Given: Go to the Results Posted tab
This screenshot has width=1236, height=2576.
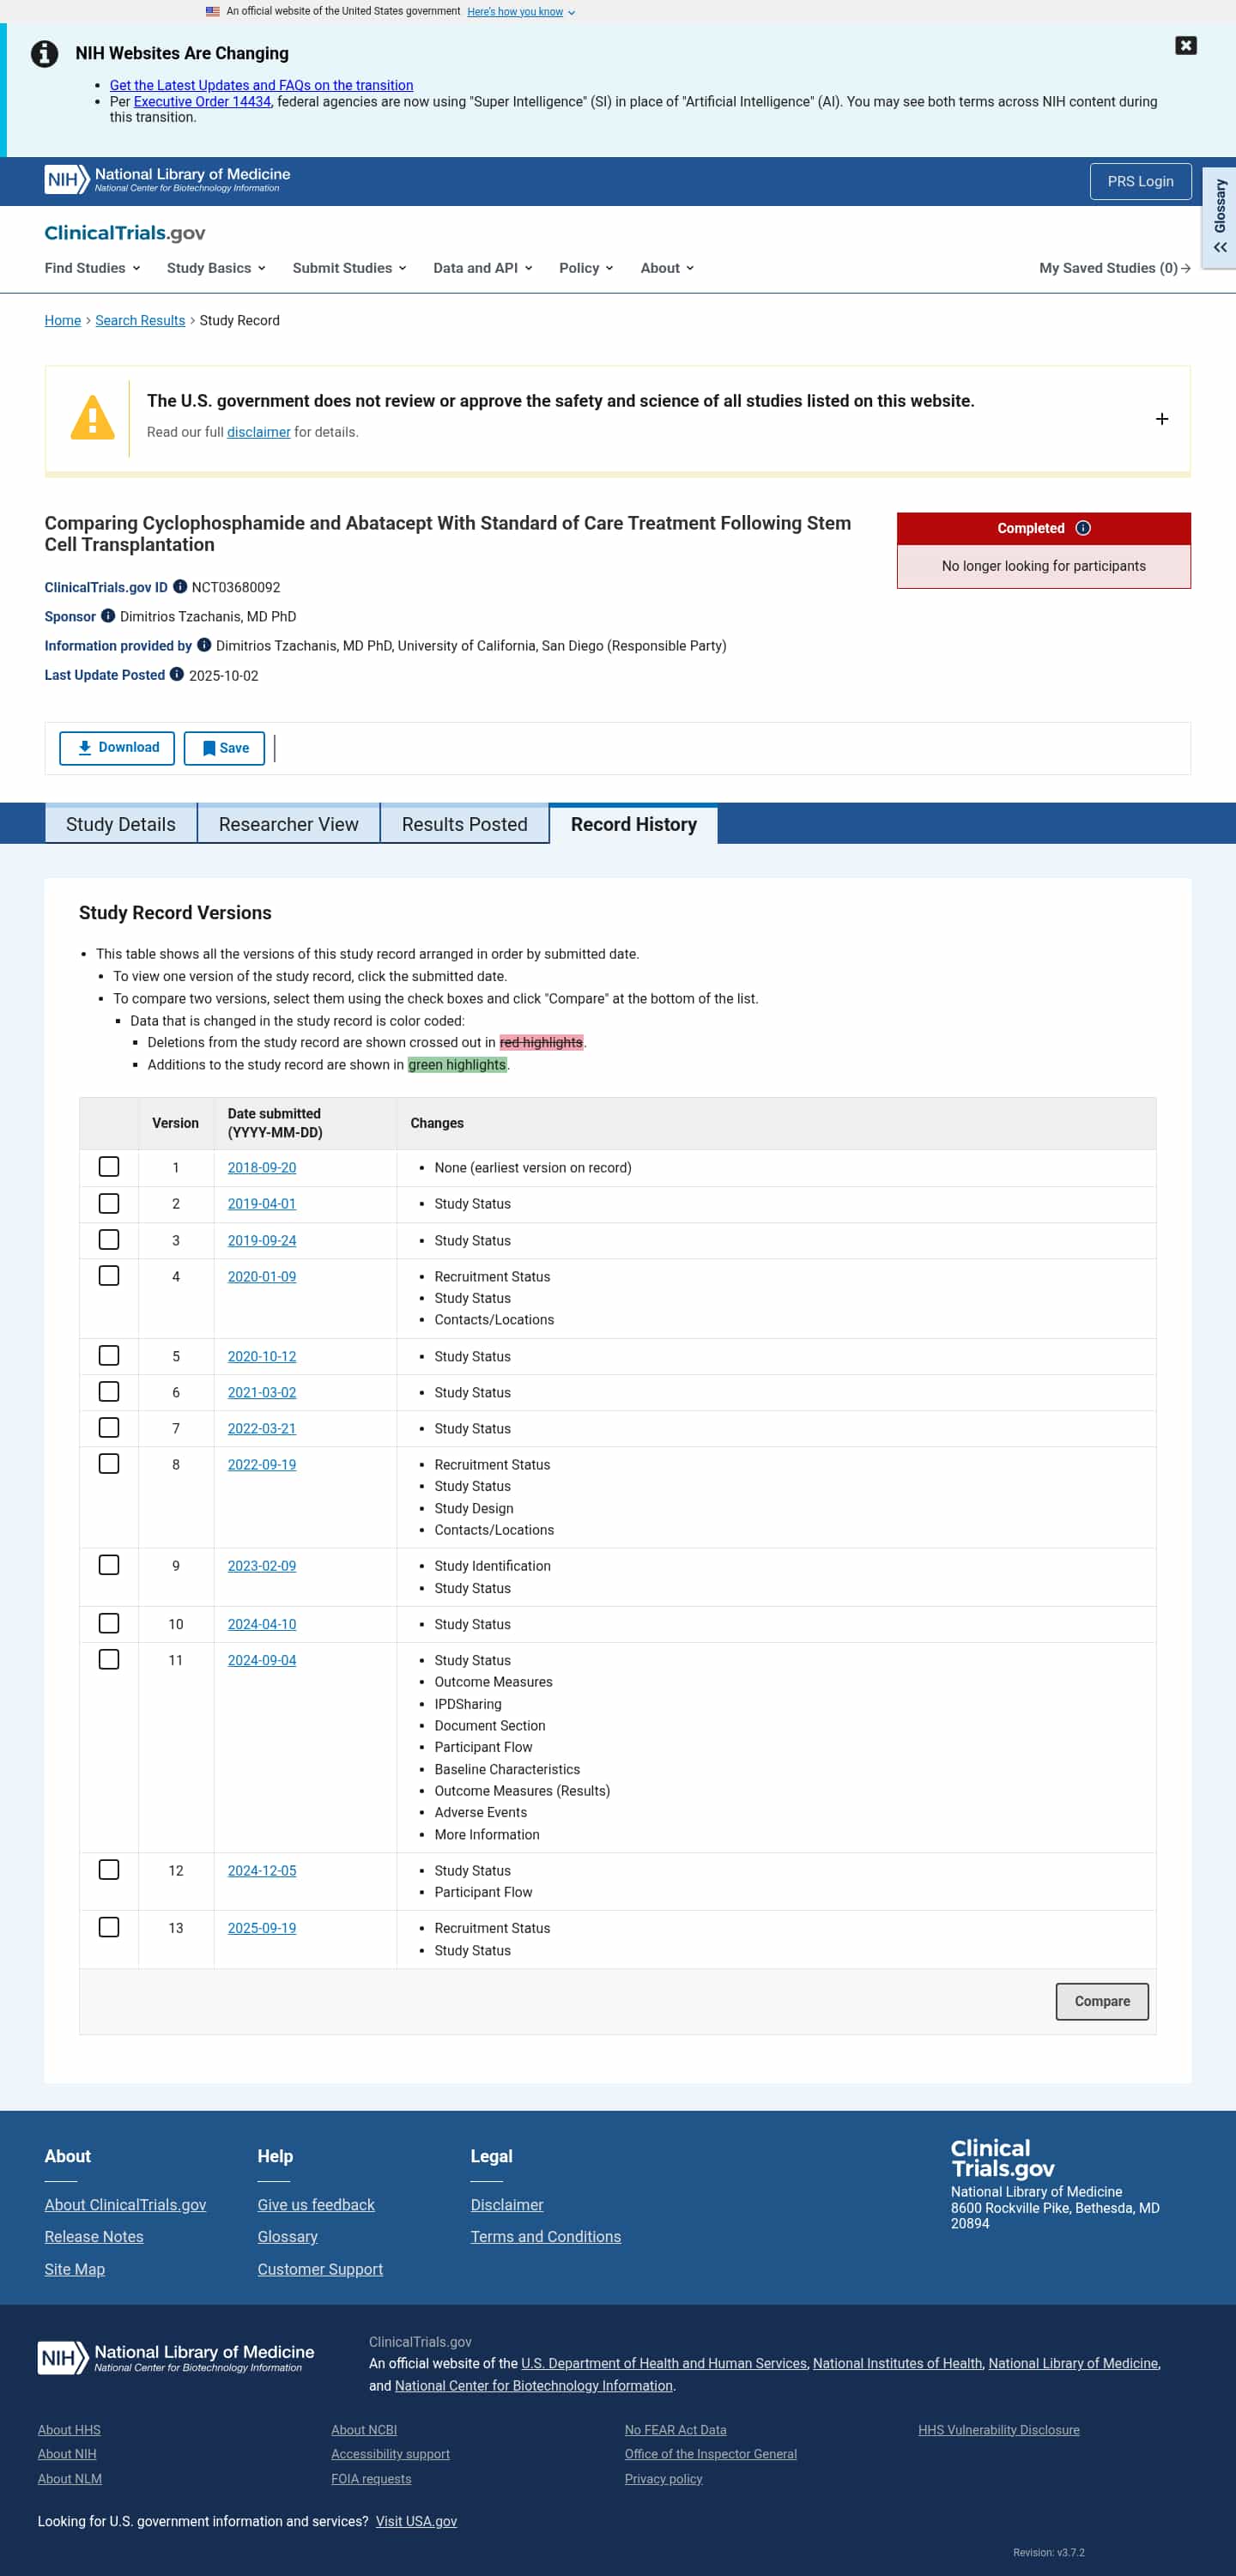Looking at the screenshot, I should coord(465,824).
